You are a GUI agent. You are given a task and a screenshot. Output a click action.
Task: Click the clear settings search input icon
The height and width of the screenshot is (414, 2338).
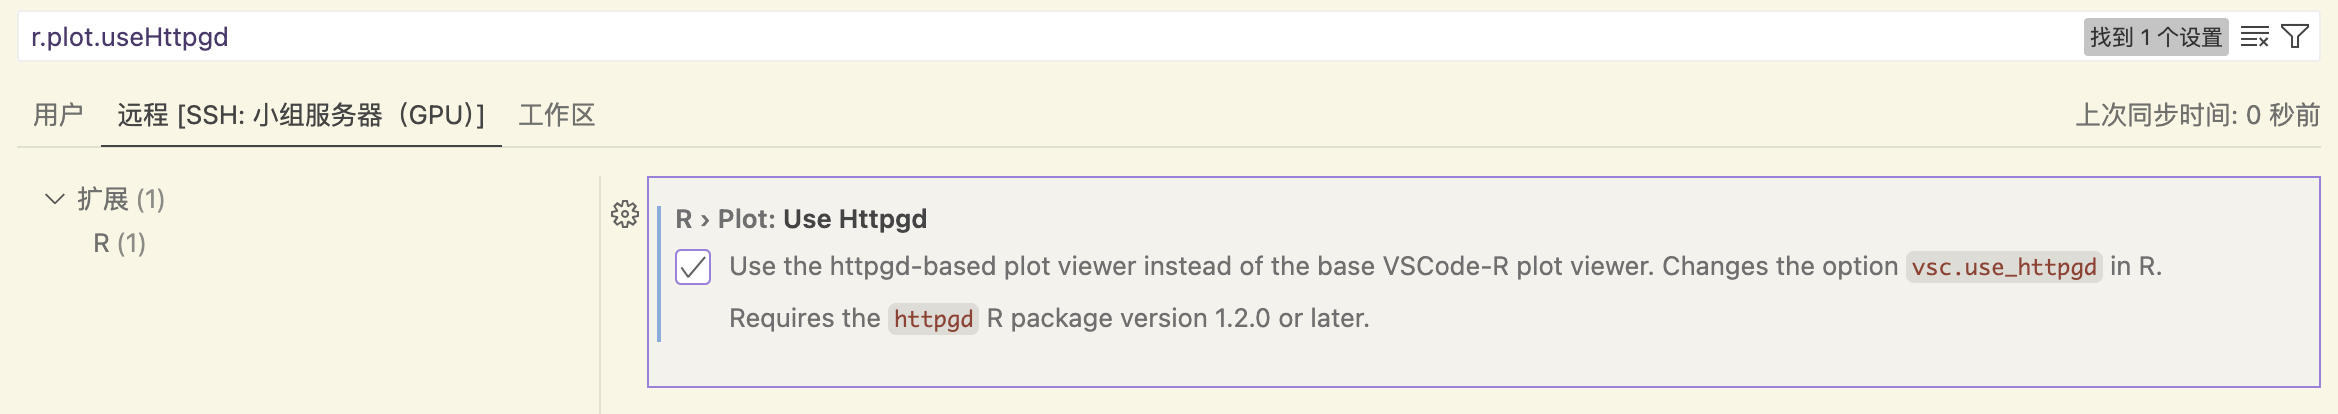pyautogui.click(x=2254, y=37)
